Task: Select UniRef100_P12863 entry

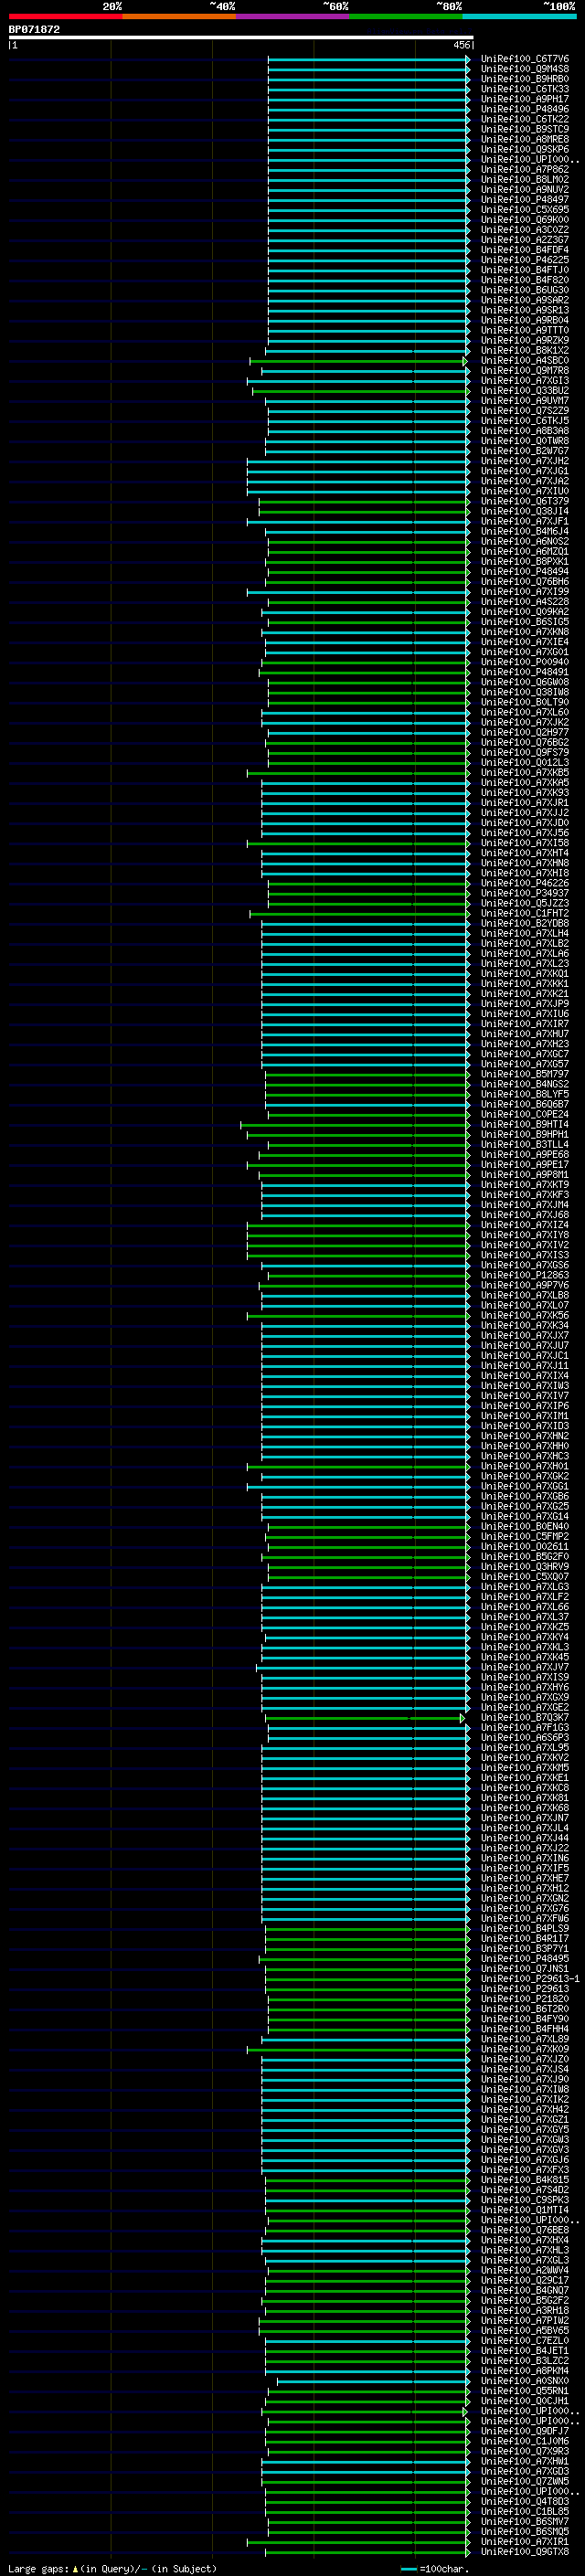Action: [524, 1275]
